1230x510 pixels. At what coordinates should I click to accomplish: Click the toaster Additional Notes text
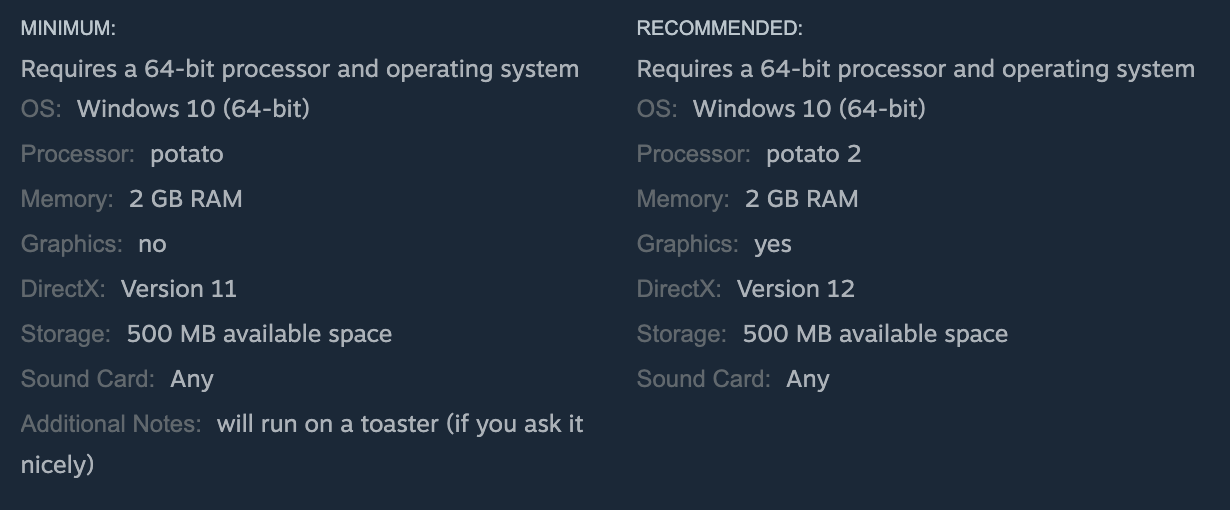399,424
